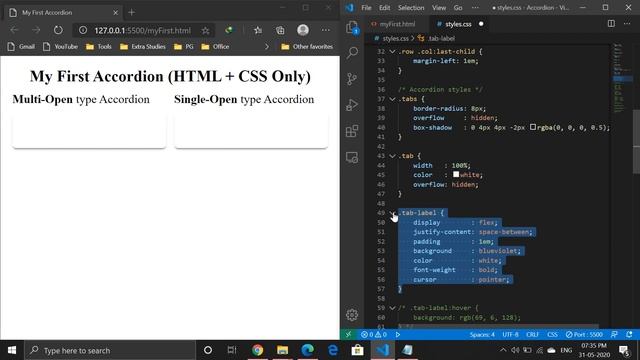The image size is (640, 360).
Task: Open the Office bookmark folder
Action: (215, 47)
